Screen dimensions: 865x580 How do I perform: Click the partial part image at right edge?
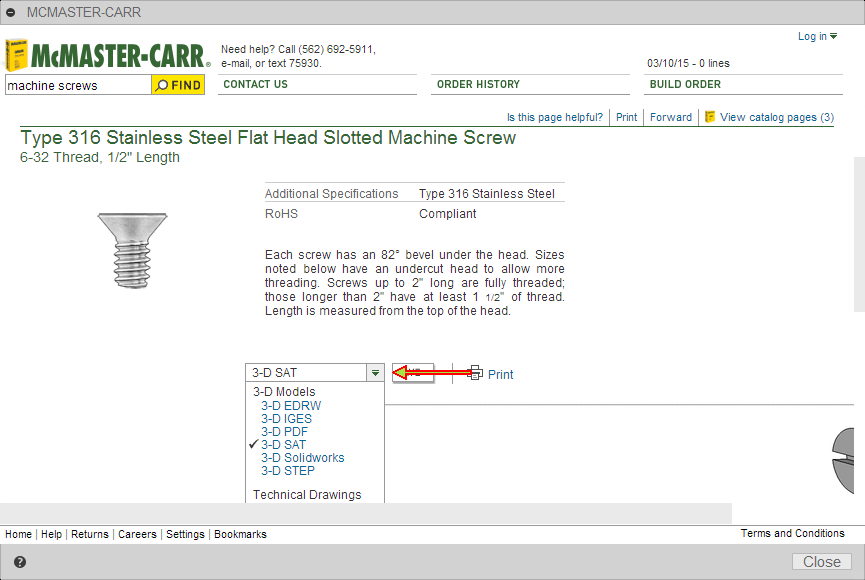[x=848, y=462]
